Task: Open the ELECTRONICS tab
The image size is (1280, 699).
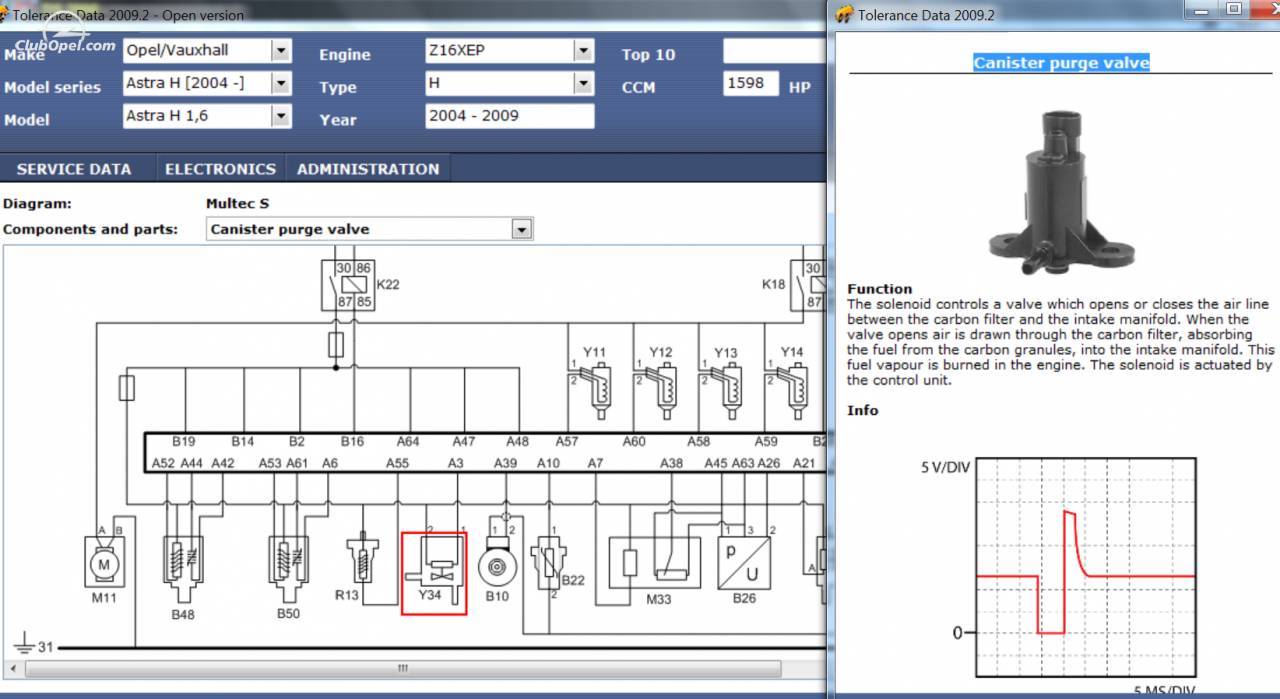Action: [x=220, y=169]
